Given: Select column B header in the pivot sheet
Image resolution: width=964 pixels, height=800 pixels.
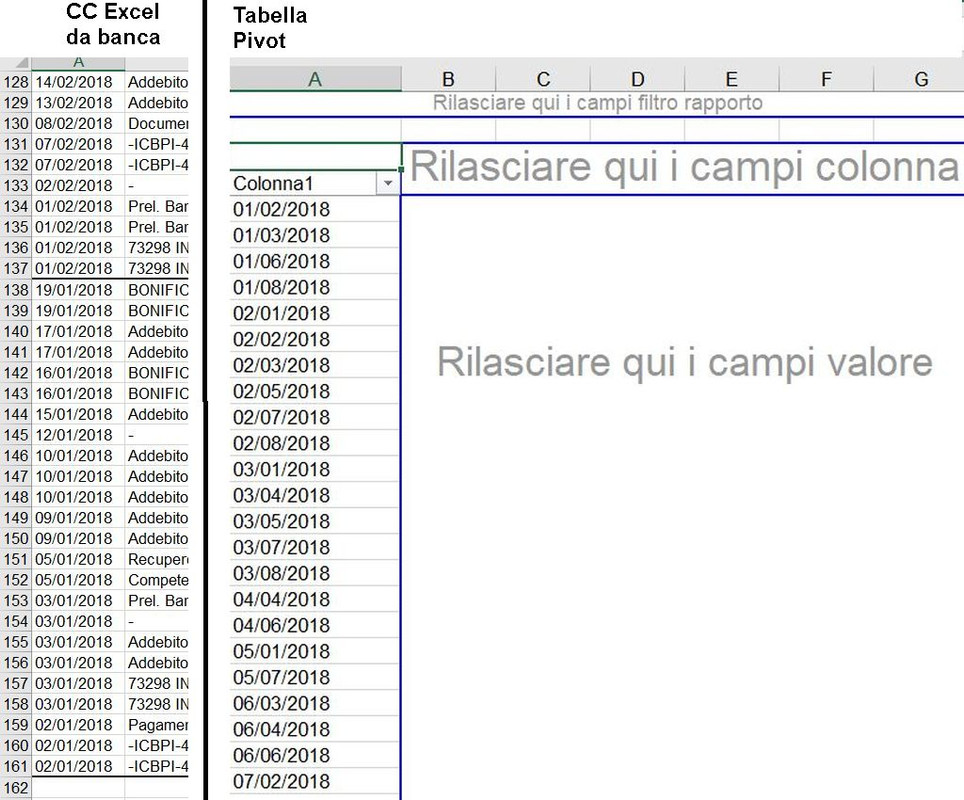Looking at the screenshot, I should tap(448, 79).
